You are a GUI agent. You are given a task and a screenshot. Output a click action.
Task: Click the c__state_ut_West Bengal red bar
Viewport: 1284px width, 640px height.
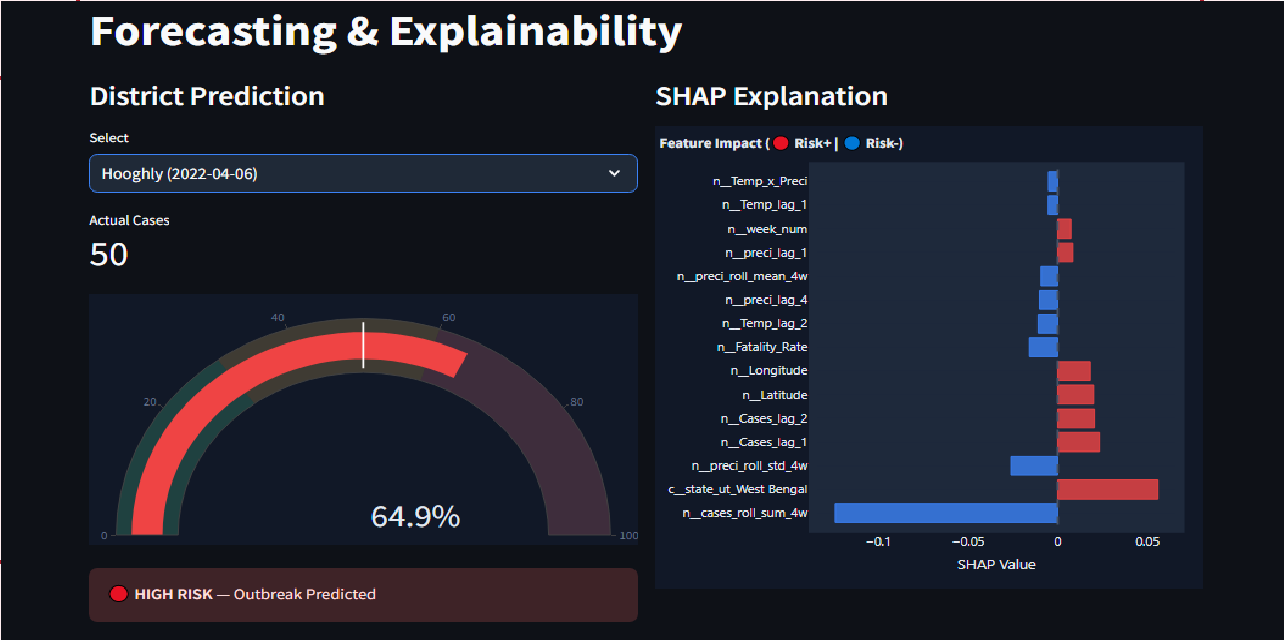[1107, 489]
